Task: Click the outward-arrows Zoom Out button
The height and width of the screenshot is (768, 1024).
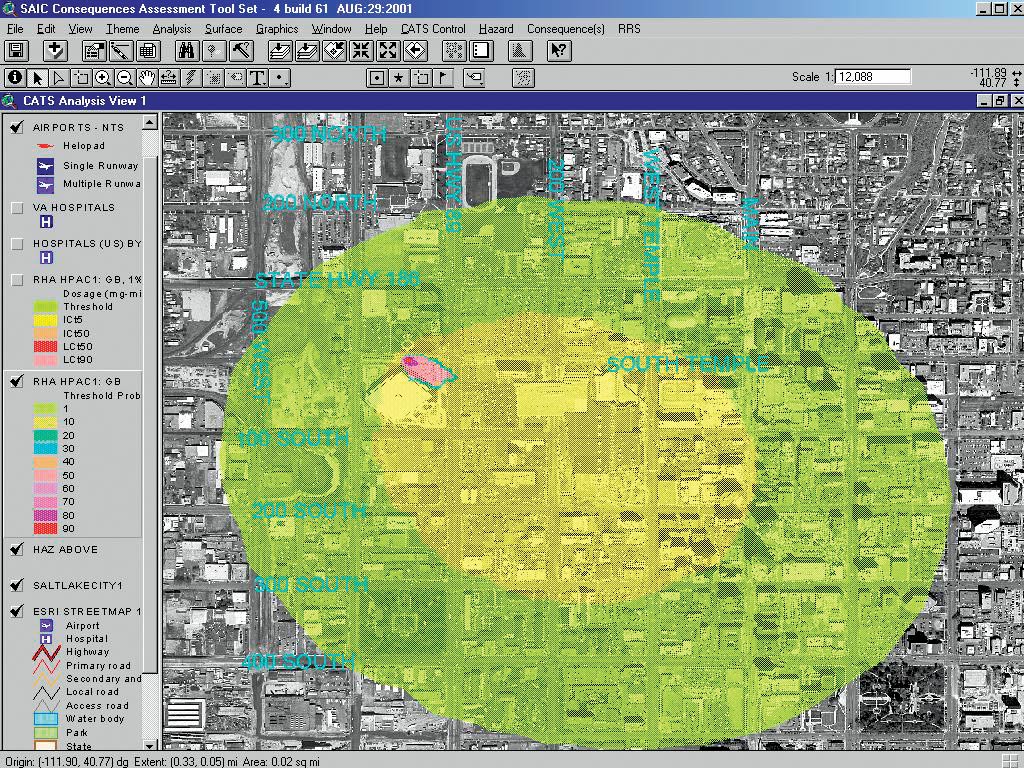Action: coord(388,51)
